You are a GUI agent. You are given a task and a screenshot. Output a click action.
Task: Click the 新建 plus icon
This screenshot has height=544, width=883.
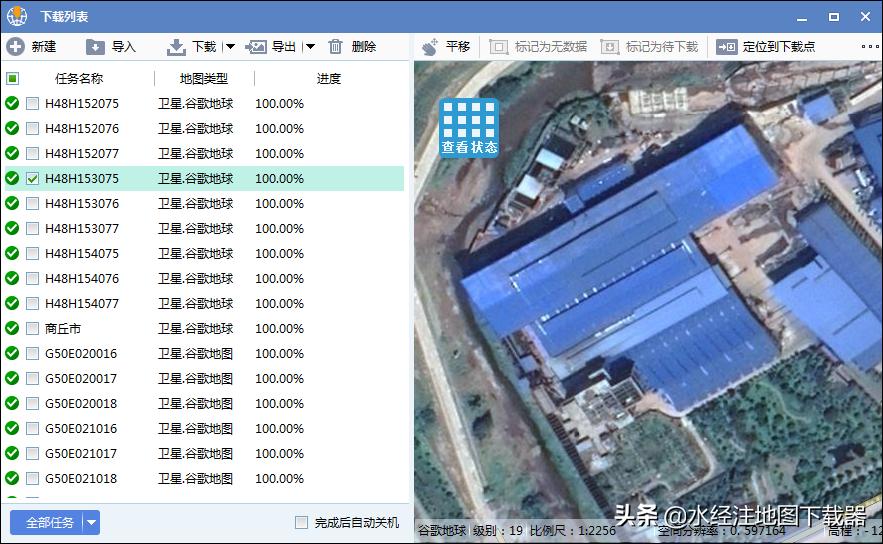click(x=15, y=47)
